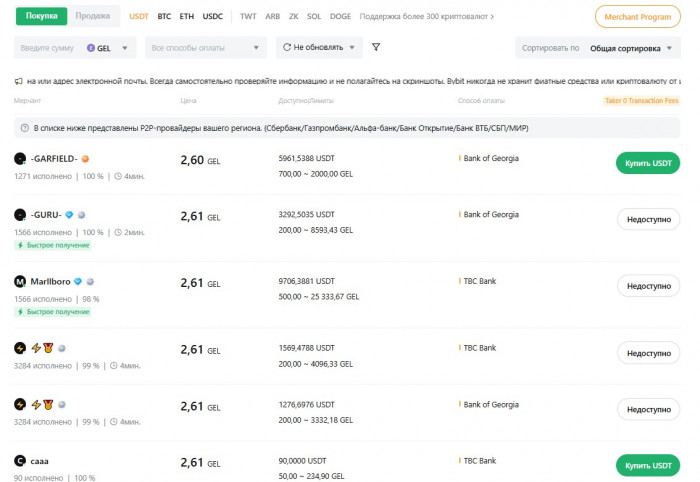
Task: Select SOL coin tab
Action: 314,17
